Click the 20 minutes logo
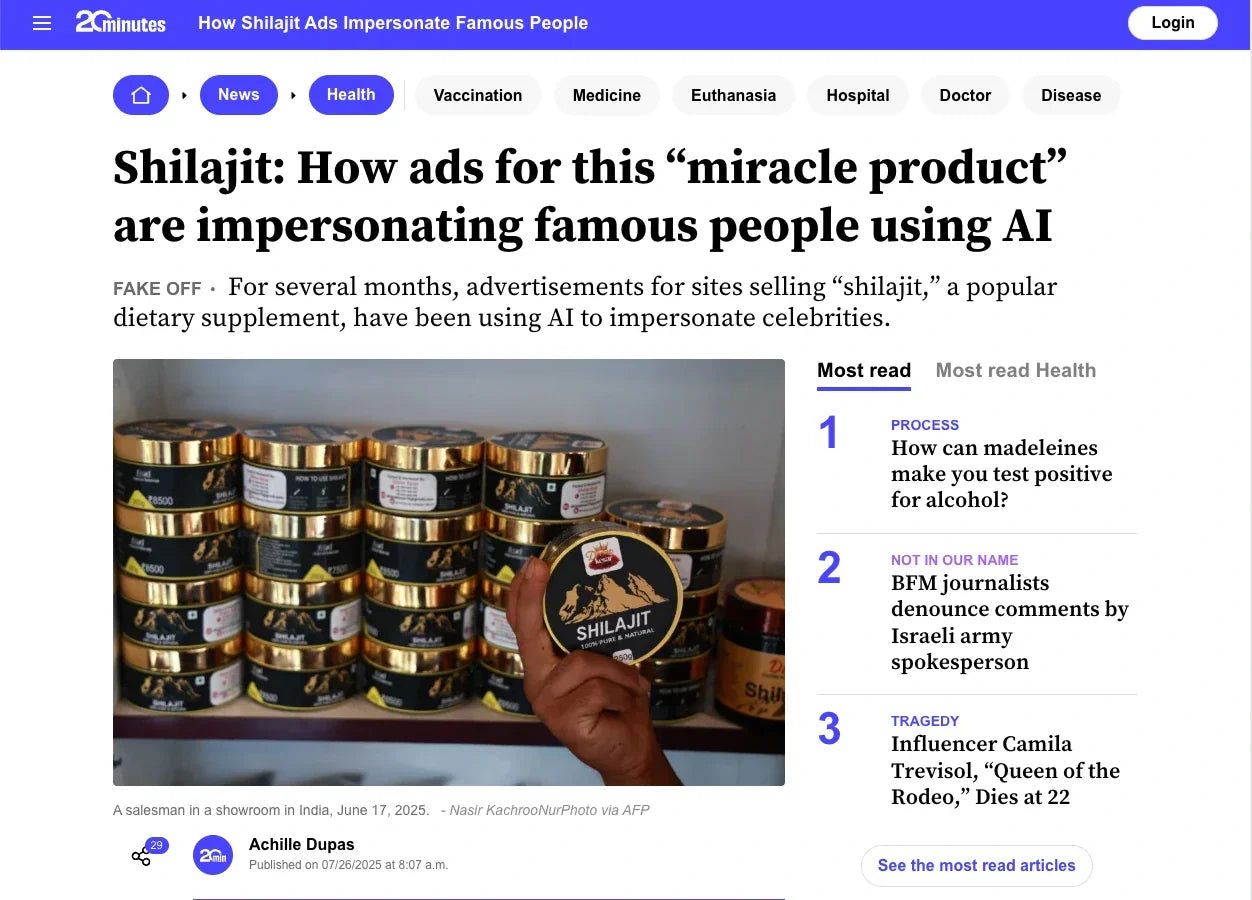This screenshot has width=1252, height=900. click(121, 22)
